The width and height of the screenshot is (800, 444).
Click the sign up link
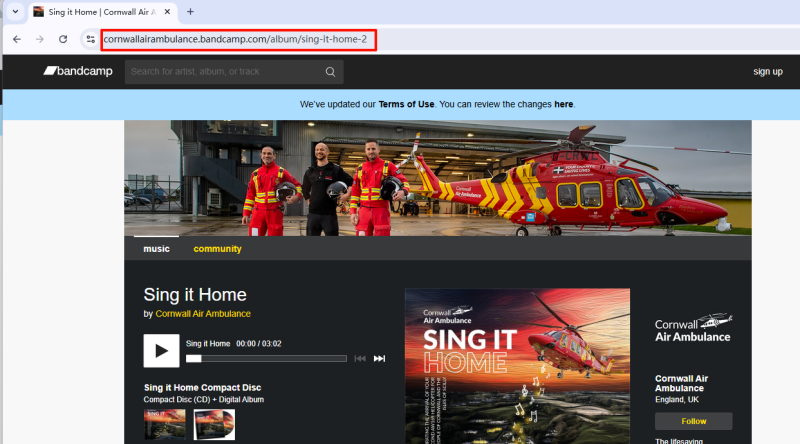pyautogui.click(x=767, y=72)
